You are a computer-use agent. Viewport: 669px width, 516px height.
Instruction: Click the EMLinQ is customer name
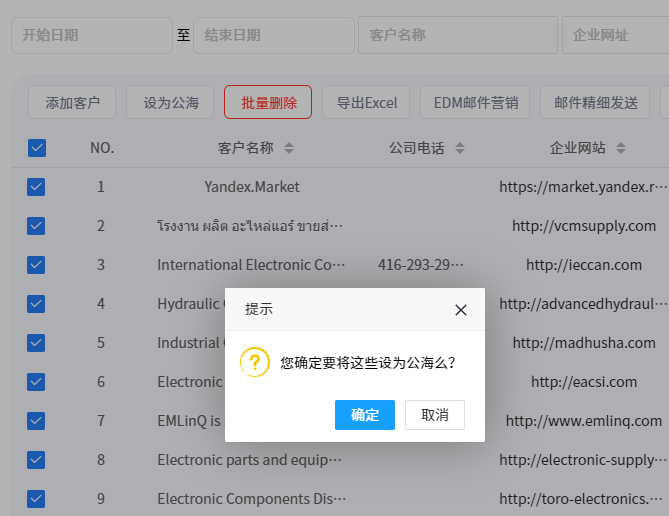189,421
